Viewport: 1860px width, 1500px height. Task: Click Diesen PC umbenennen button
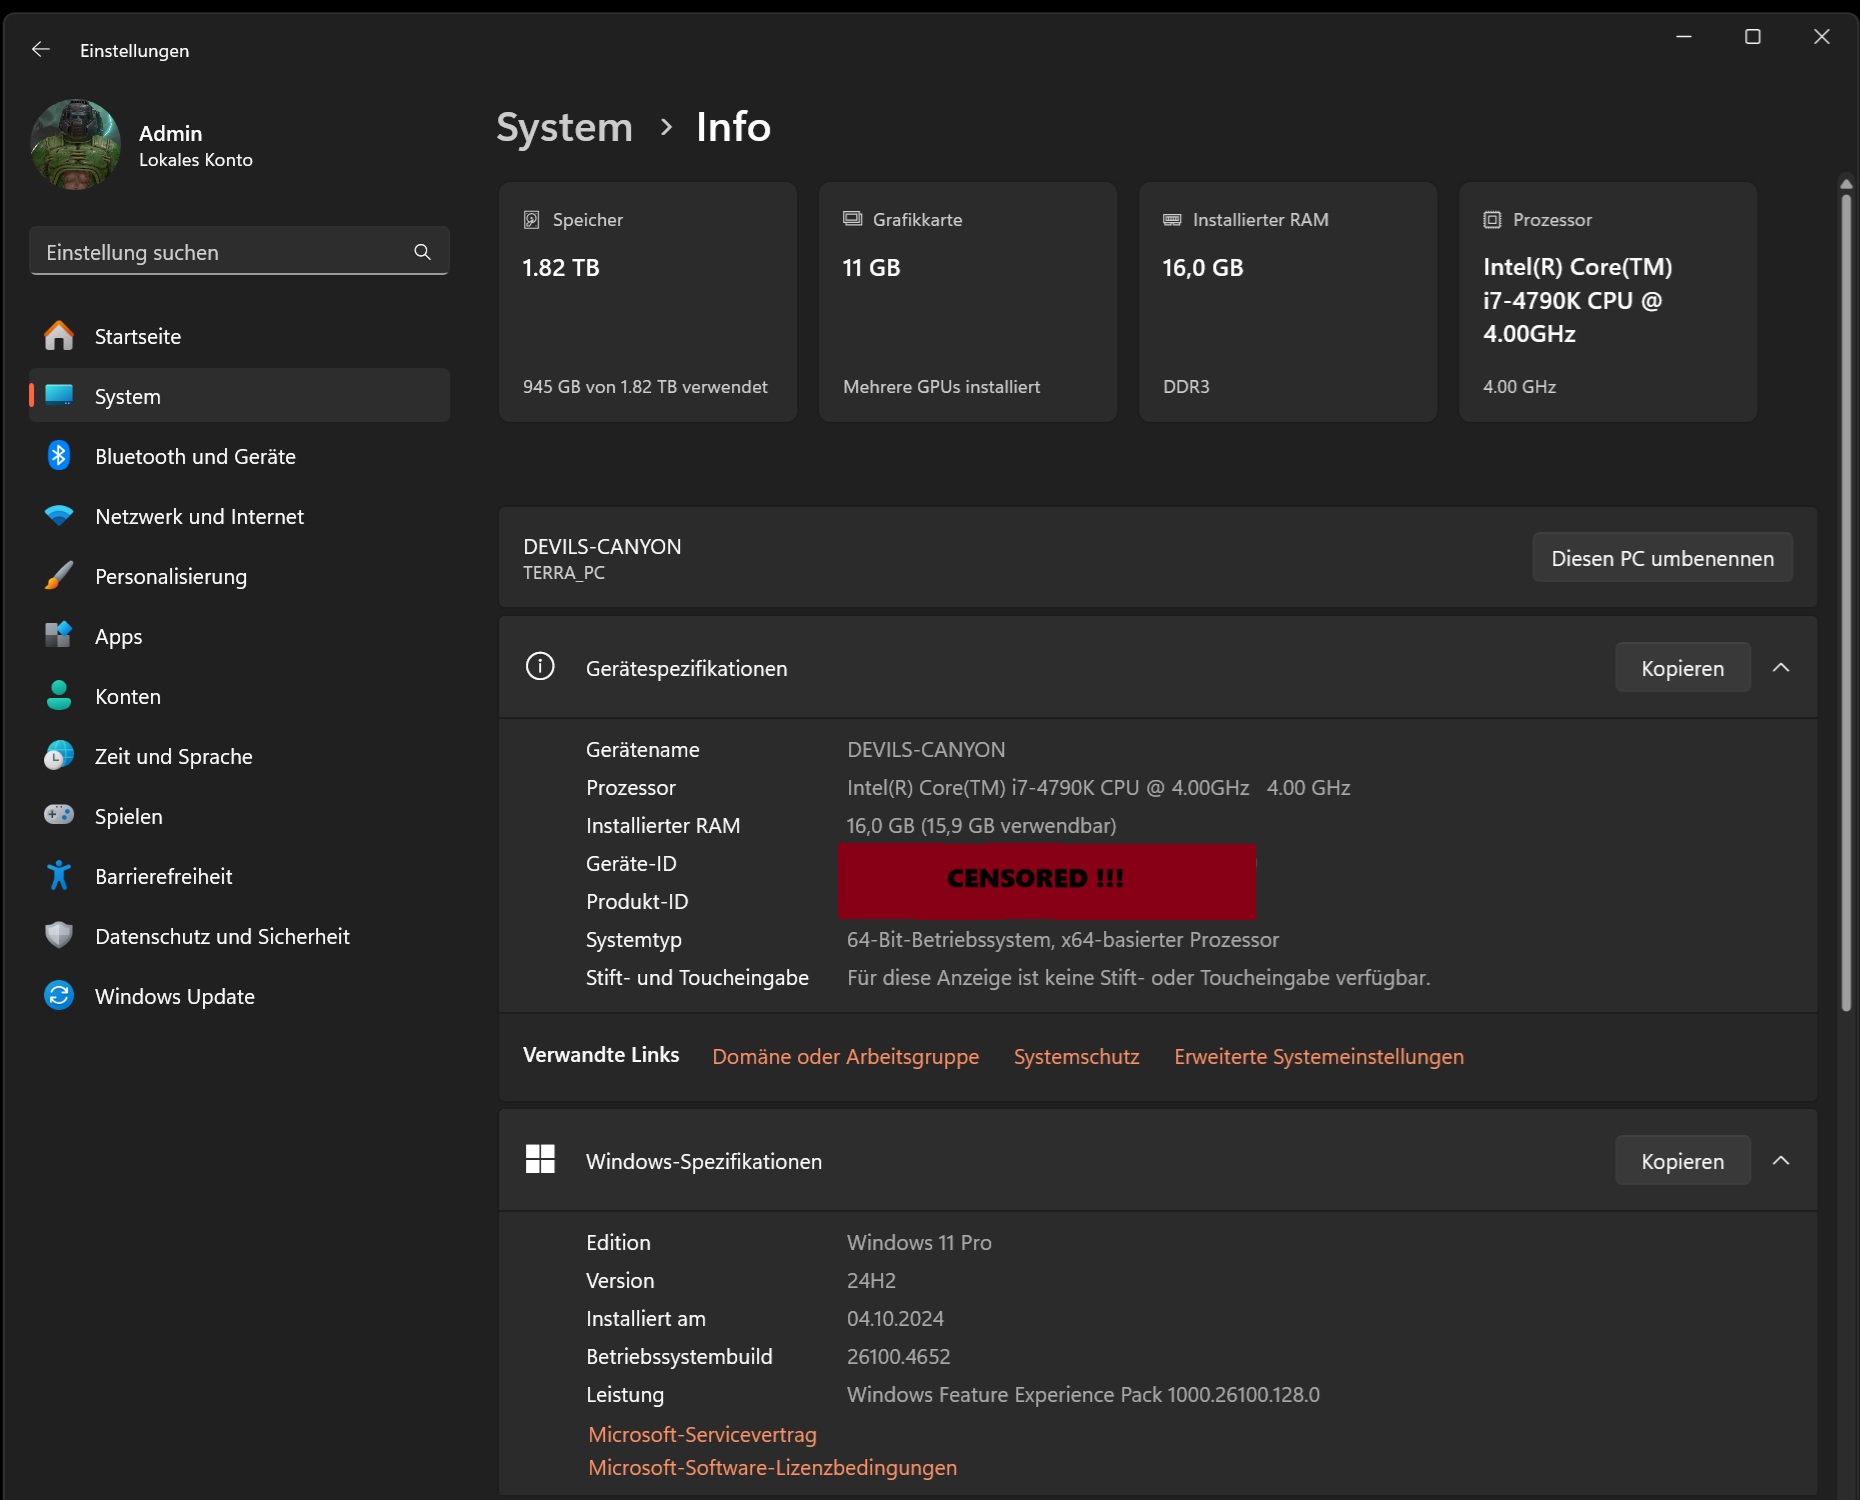[1663, 558]
